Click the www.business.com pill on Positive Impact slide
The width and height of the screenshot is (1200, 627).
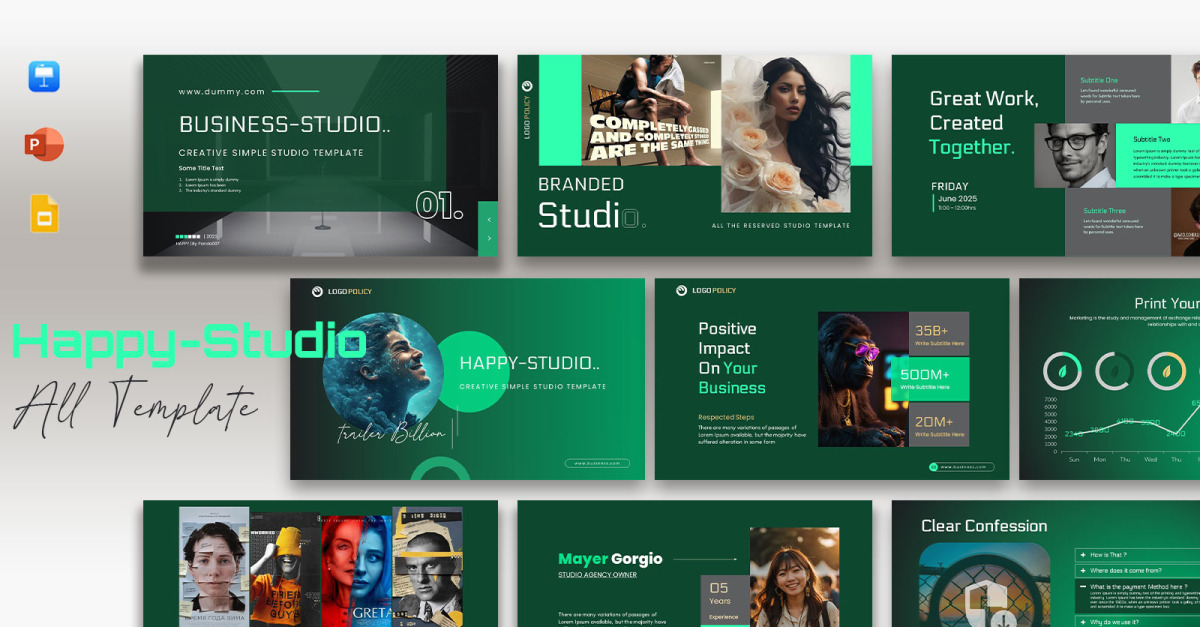click(x=961, y=466)
